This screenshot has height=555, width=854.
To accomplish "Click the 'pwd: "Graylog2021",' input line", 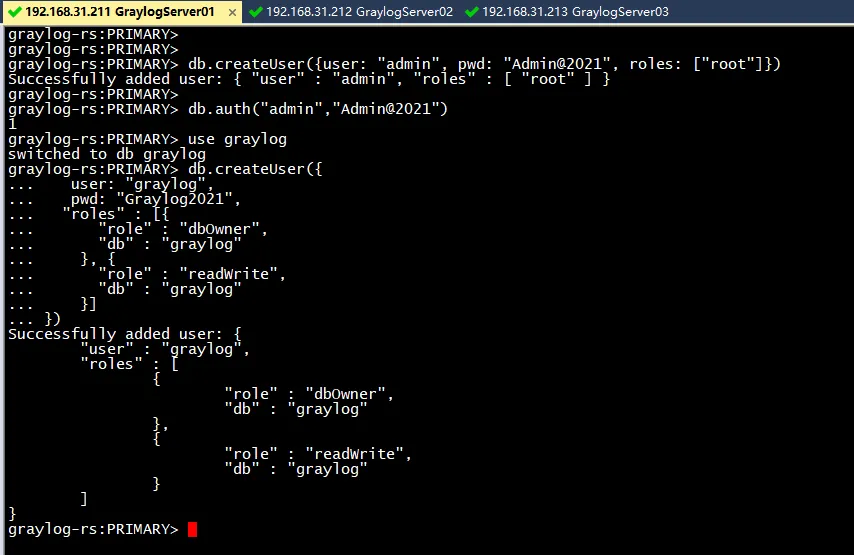I will 156,199.
